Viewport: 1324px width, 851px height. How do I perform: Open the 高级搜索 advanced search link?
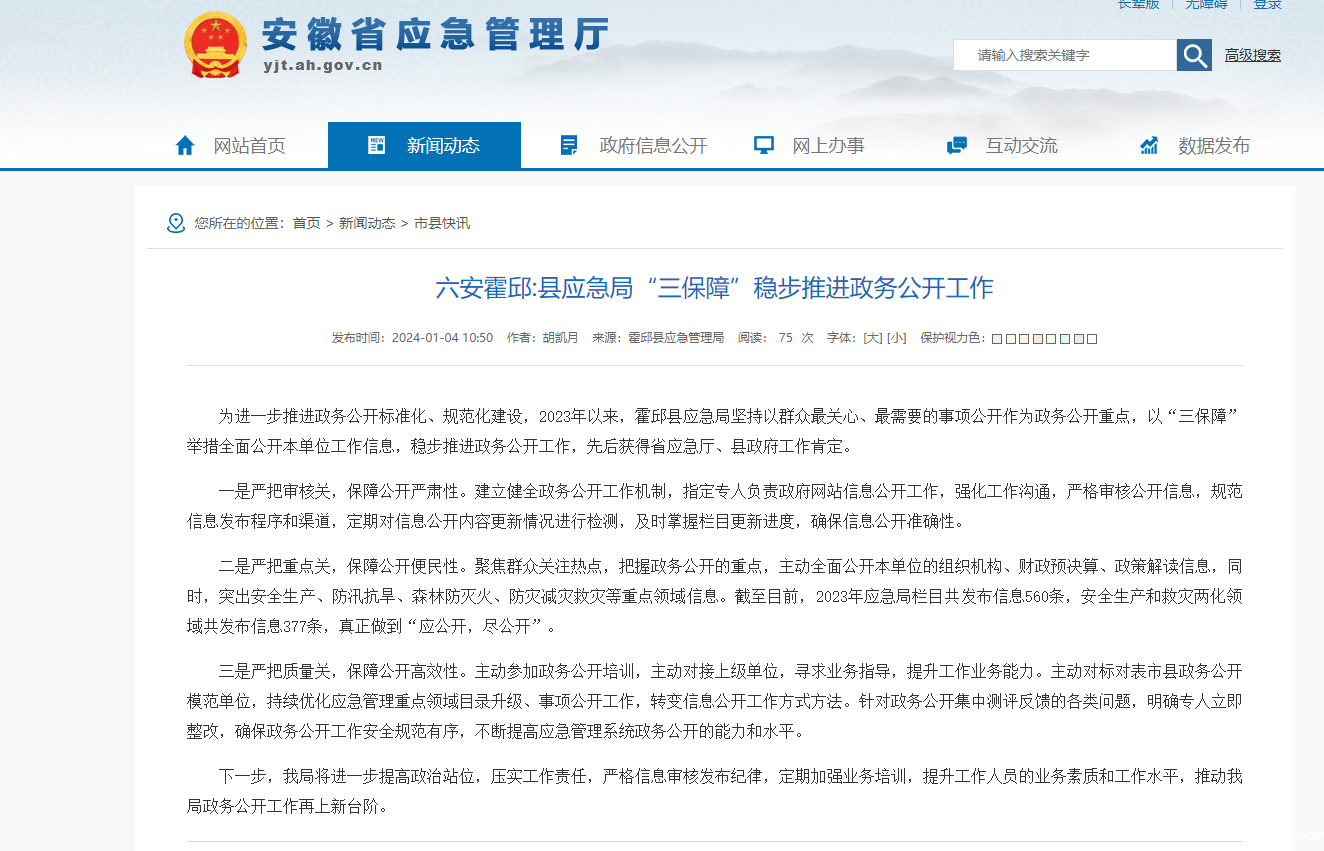1252,55
